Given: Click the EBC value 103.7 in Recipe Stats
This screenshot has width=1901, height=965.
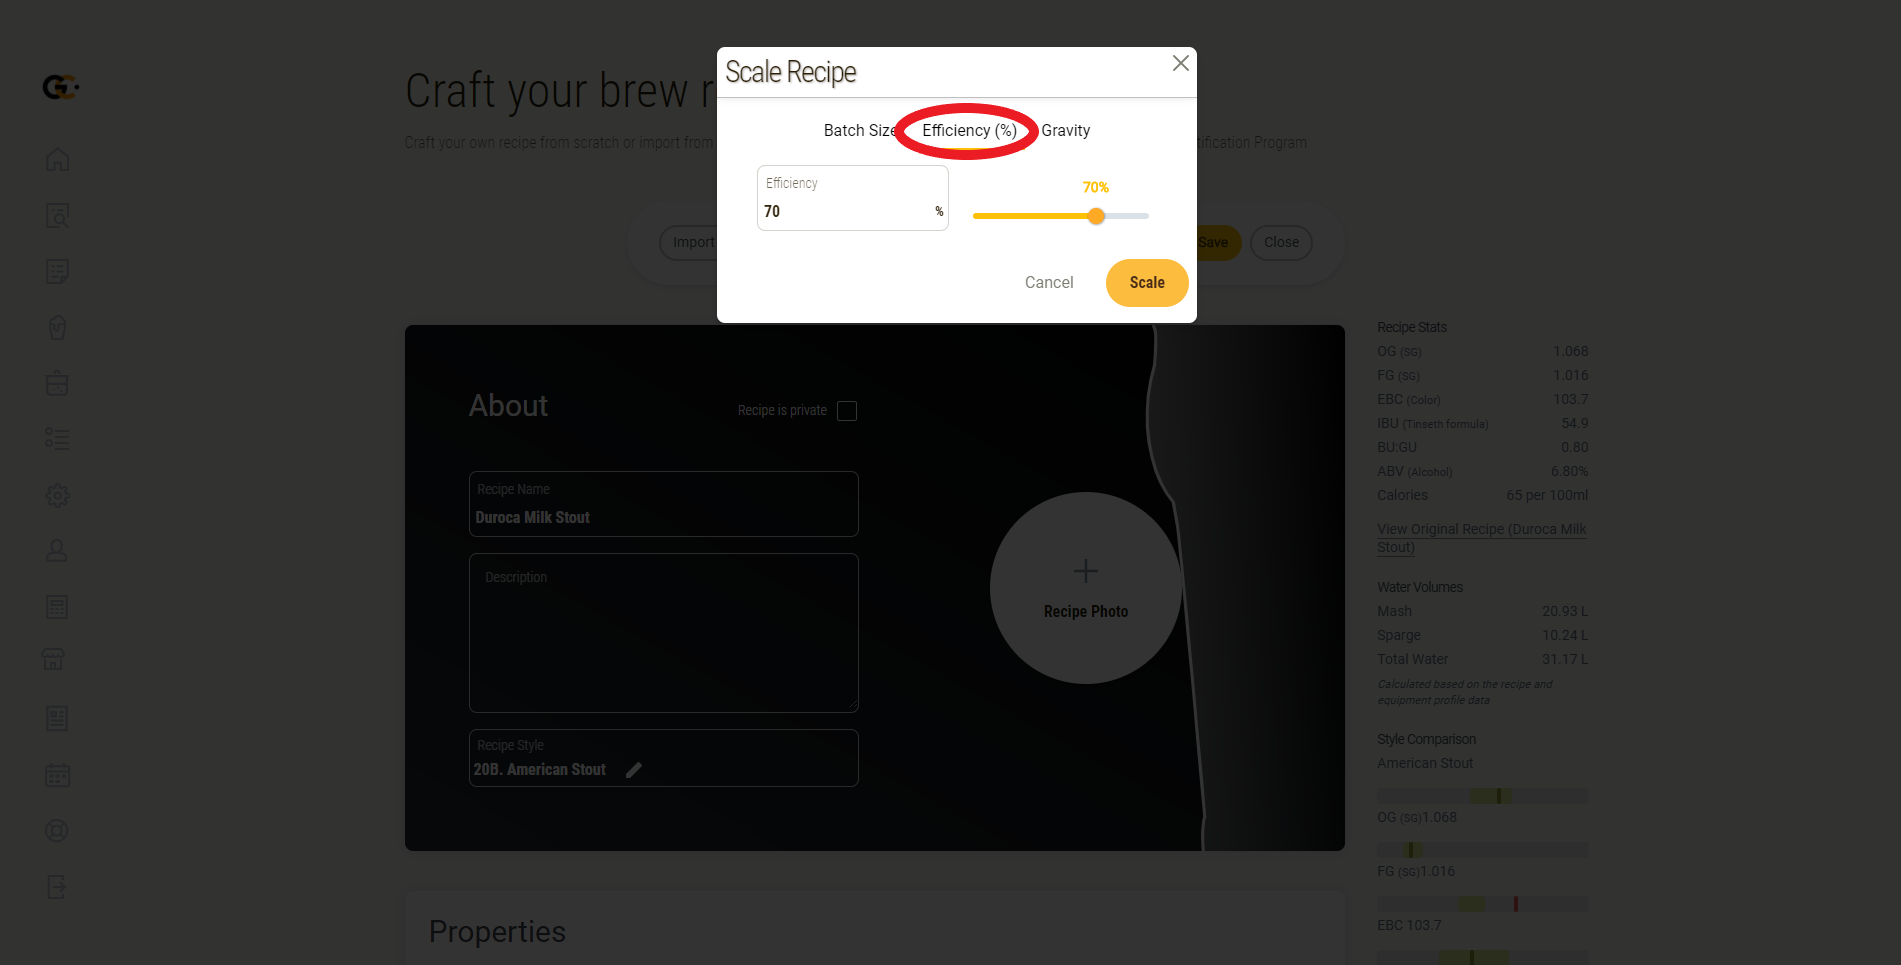Looking at the screenshot, I should coord(1570,400).
